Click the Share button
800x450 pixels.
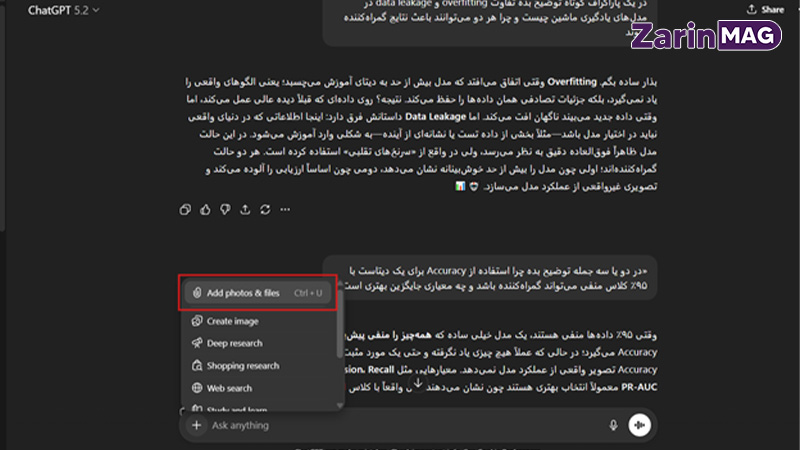click(x=765, y=10)
